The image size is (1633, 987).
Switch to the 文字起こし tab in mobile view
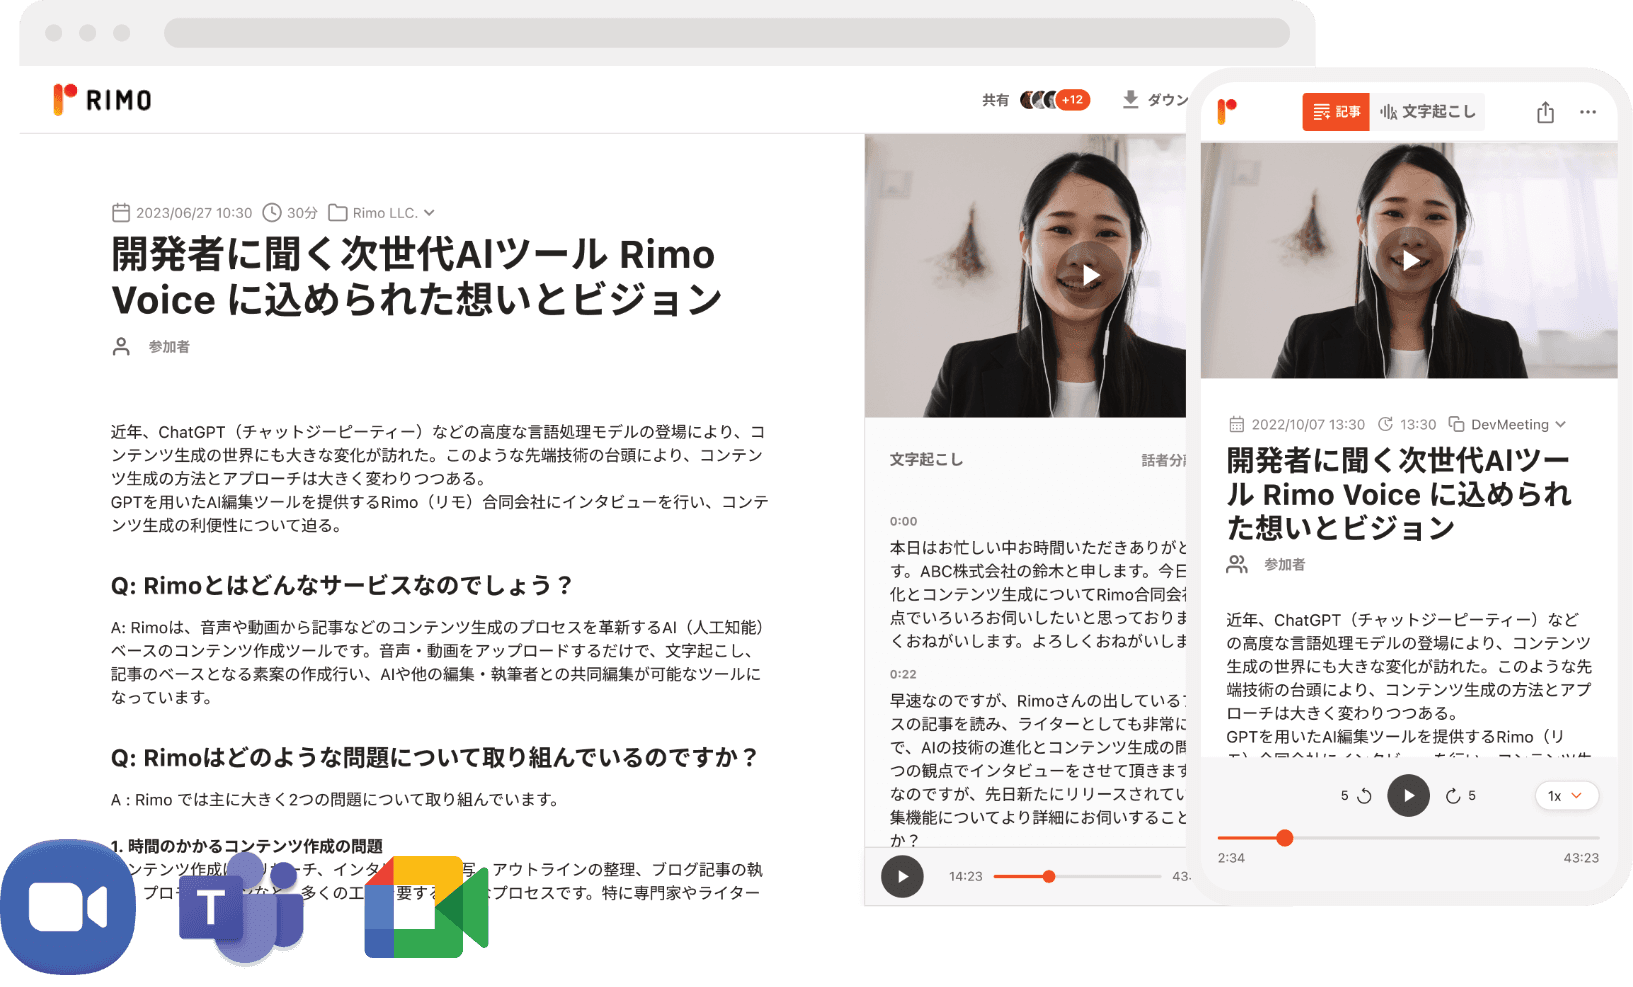[1427, 112]
